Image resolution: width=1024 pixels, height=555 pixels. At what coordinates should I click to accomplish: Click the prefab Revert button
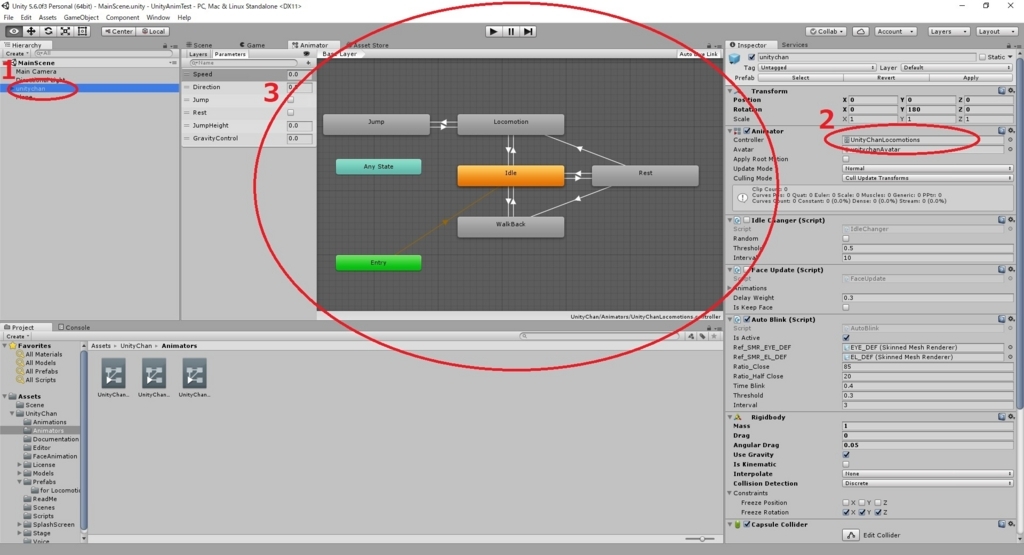pos(886,78)
